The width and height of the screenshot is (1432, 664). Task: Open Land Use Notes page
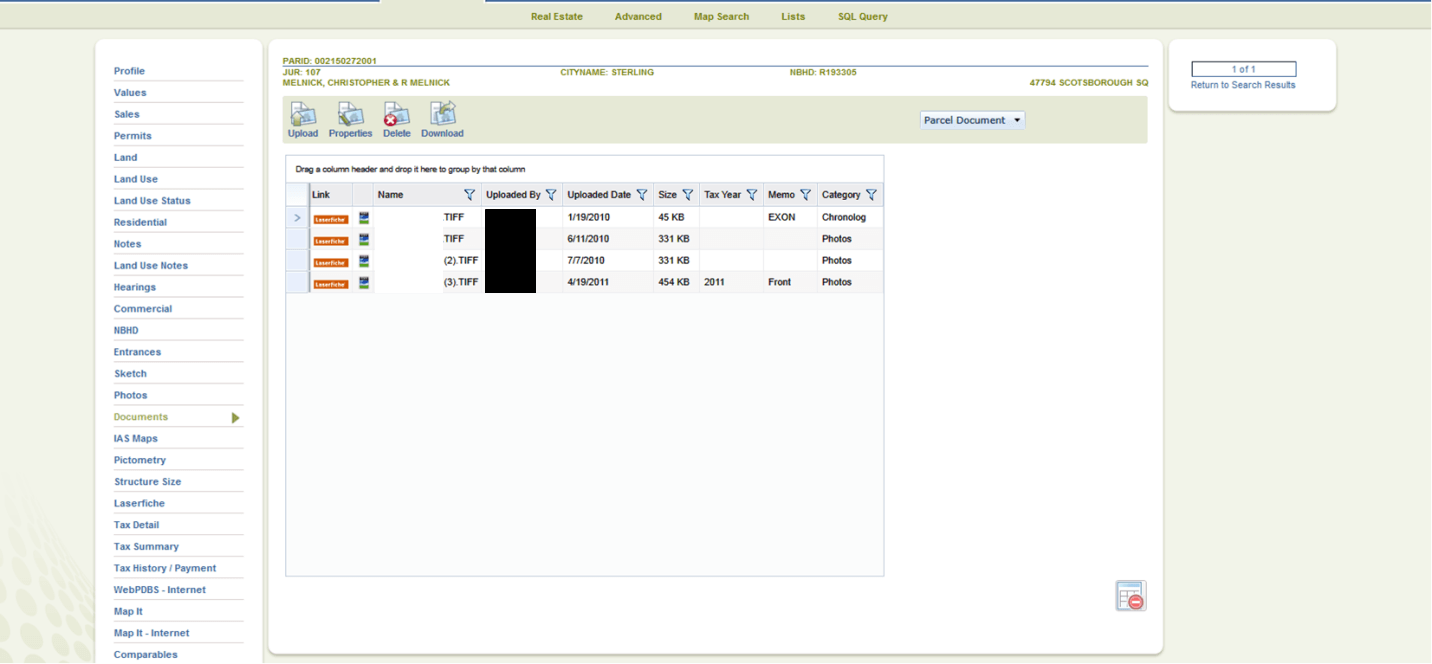(x=151, y=266)
